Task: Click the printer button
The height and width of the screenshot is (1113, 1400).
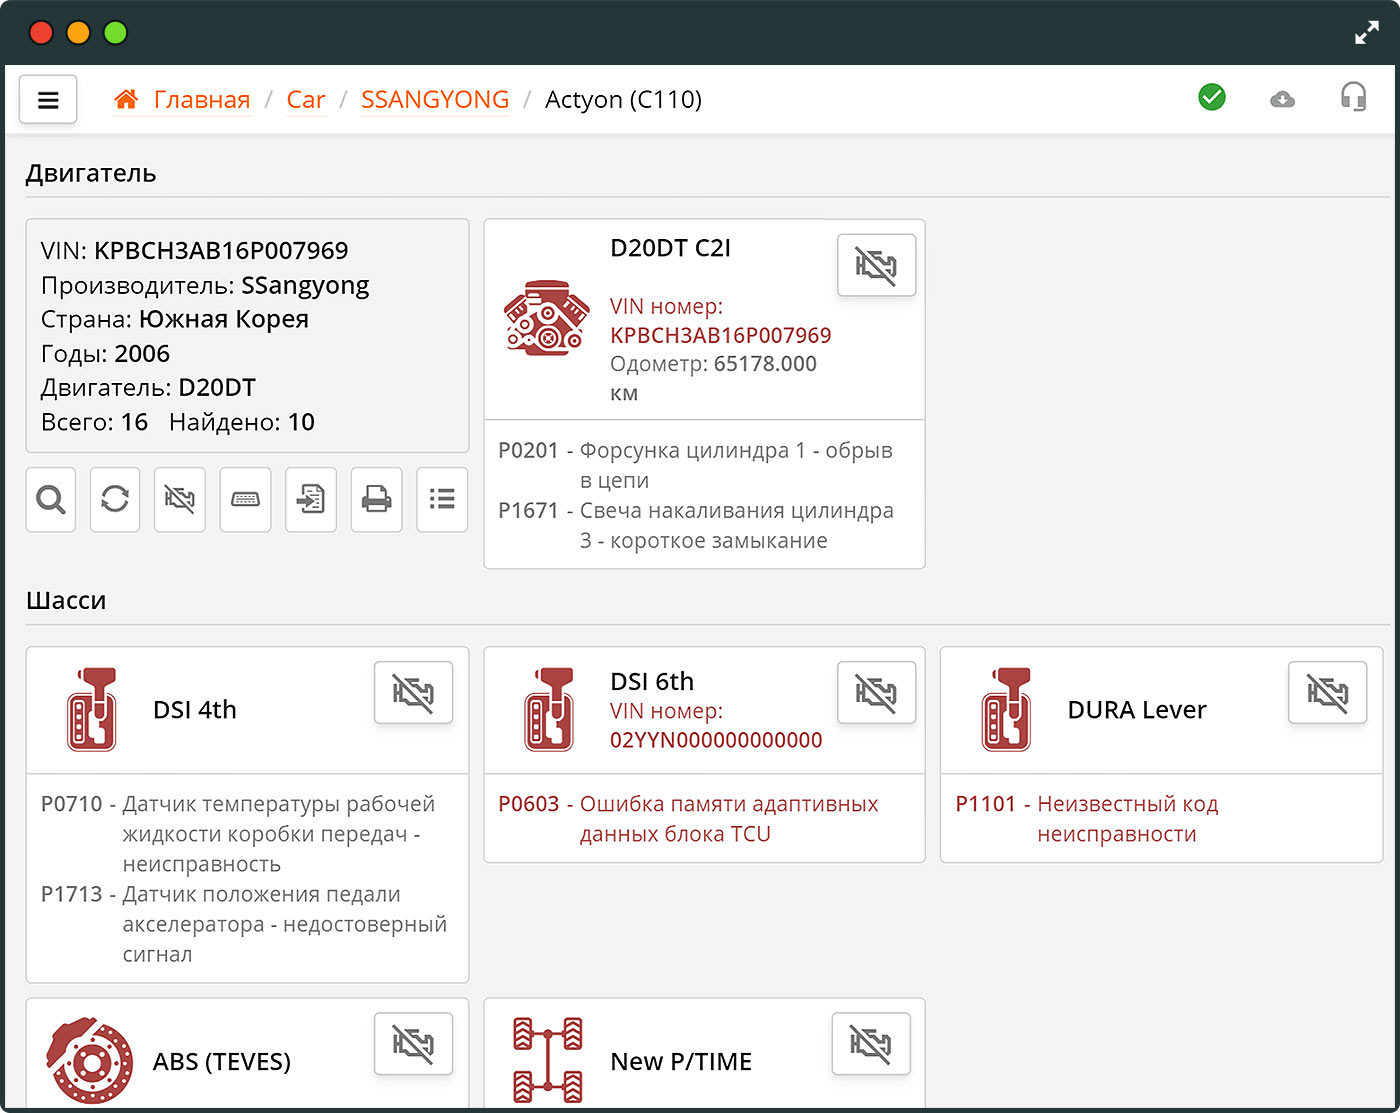Action: point(376,499)
